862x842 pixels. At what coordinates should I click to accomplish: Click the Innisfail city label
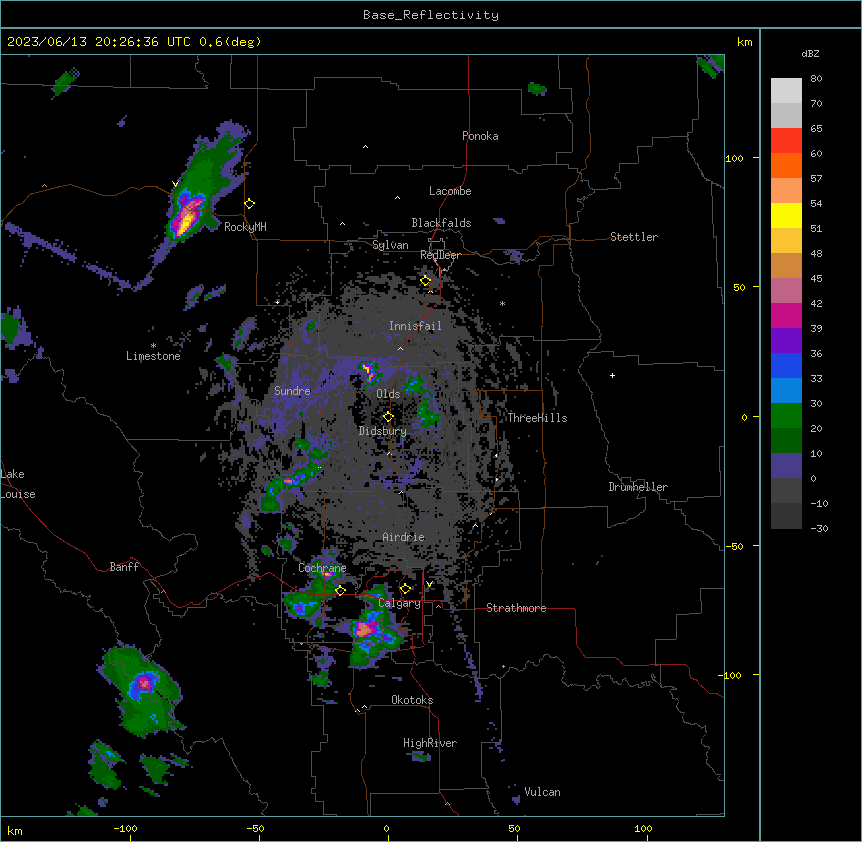point(415,326)
